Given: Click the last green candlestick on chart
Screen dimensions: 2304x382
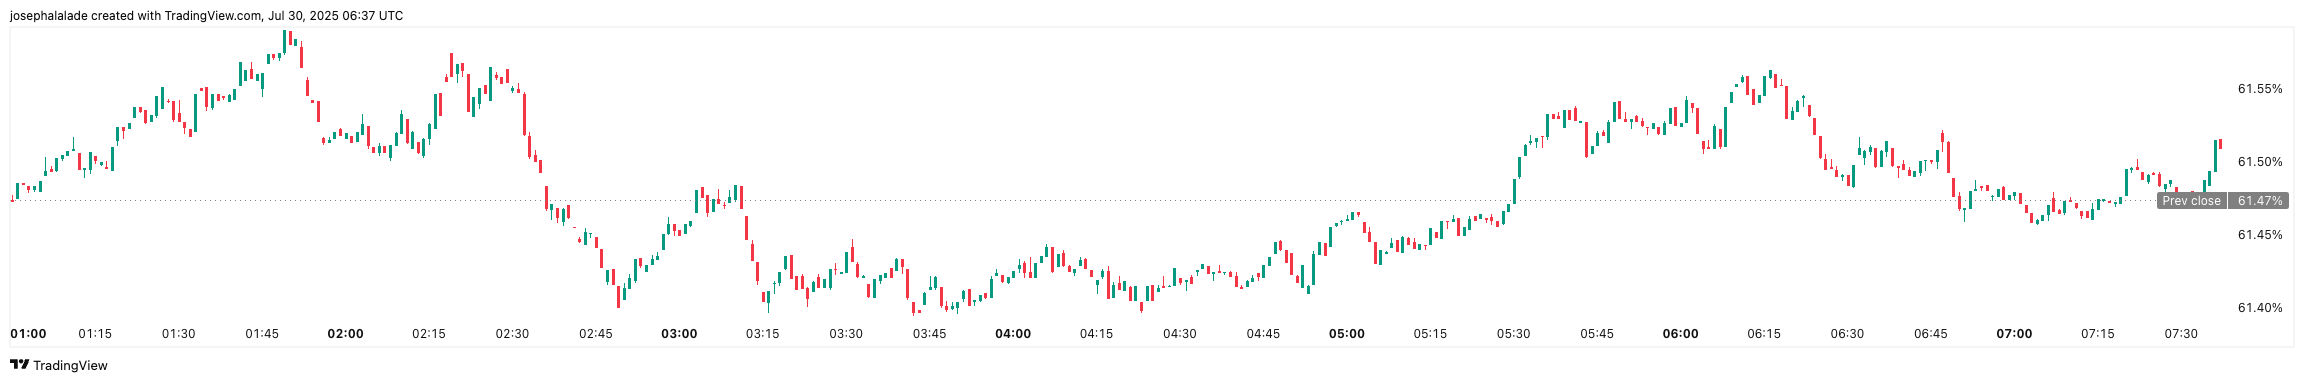Looking at the screenshot, I should tap(2215, 155).
